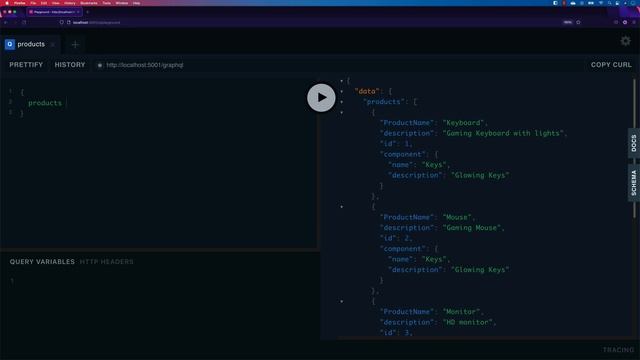Screen dimensions: 640x360
Task: Click the "HD monitor" description value
Action: [467, 322]
